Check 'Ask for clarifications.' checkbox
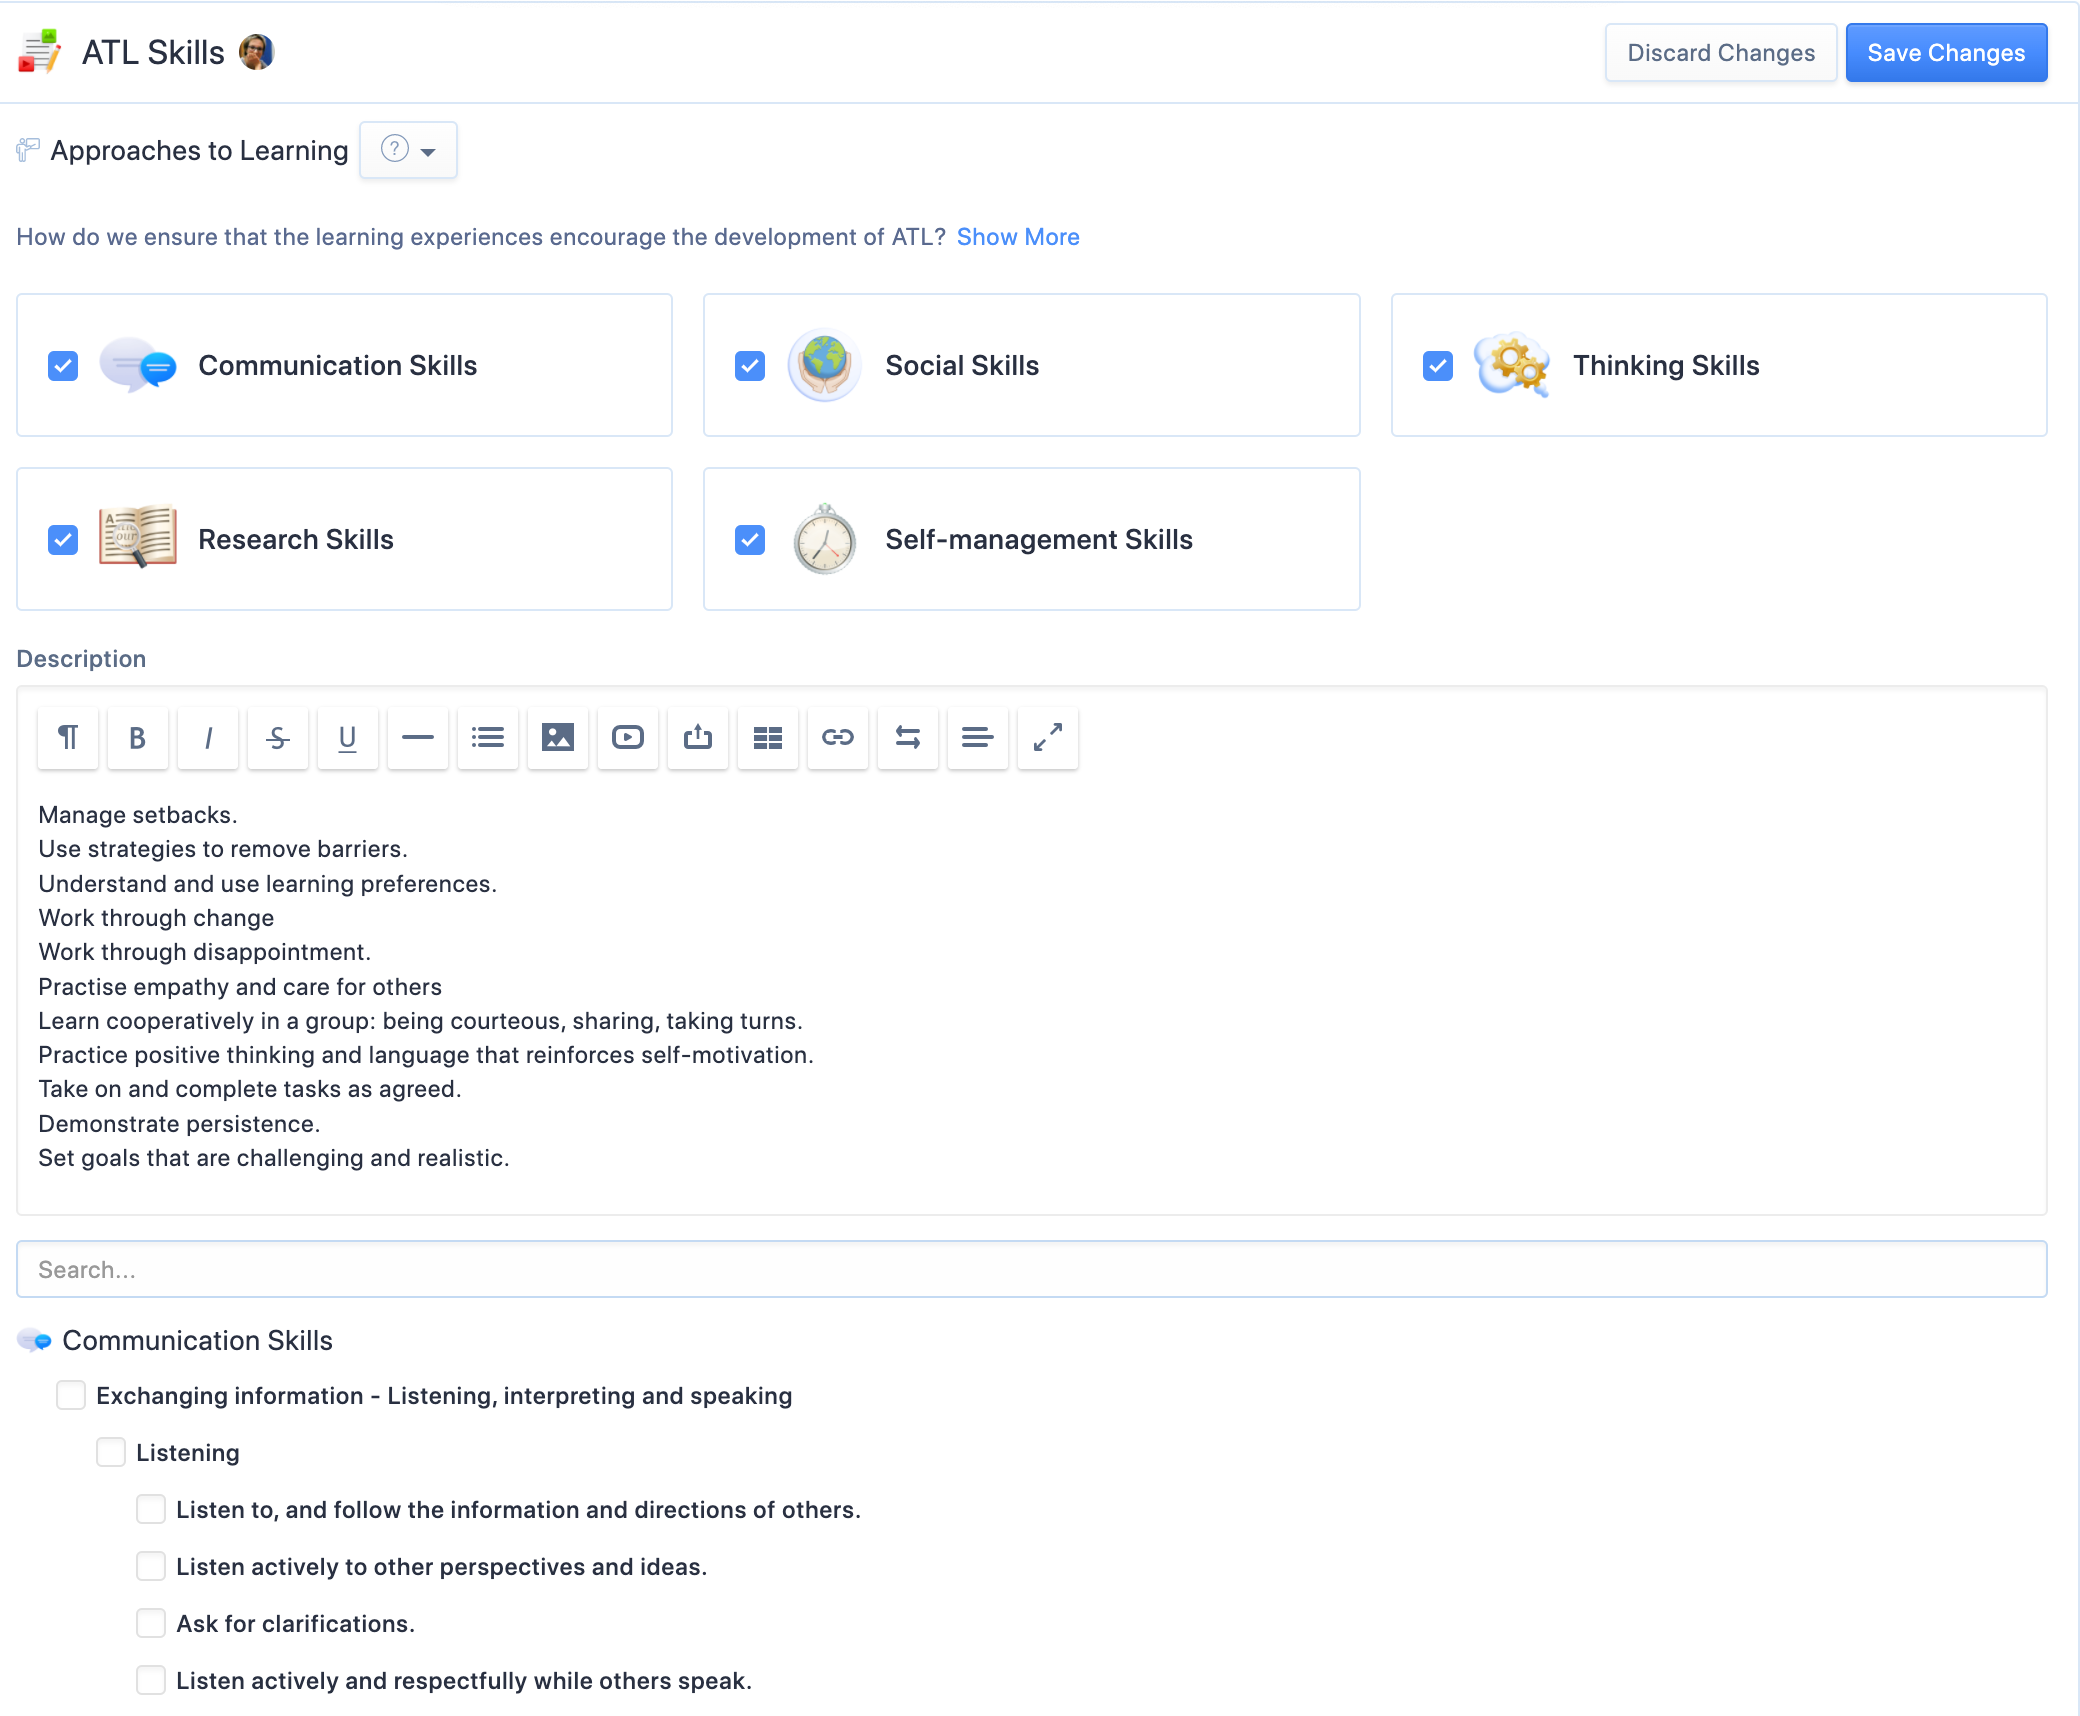The image size is (2080, 1716). (151, 1623)
